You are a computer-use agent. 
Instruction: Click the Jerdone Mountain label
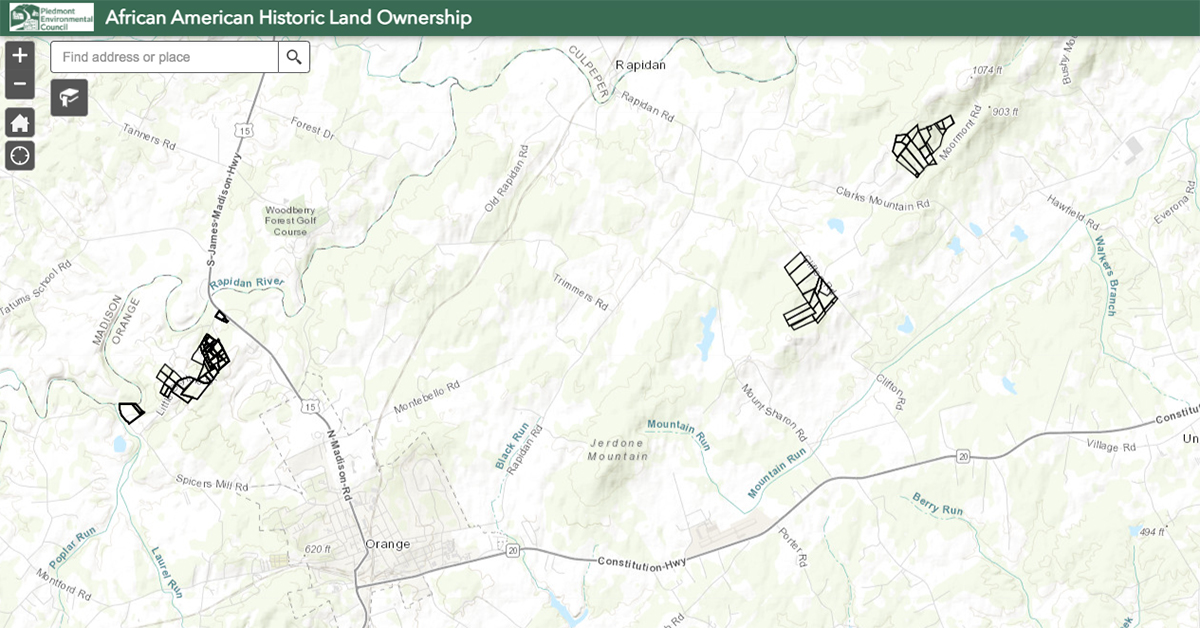point(618,449)
